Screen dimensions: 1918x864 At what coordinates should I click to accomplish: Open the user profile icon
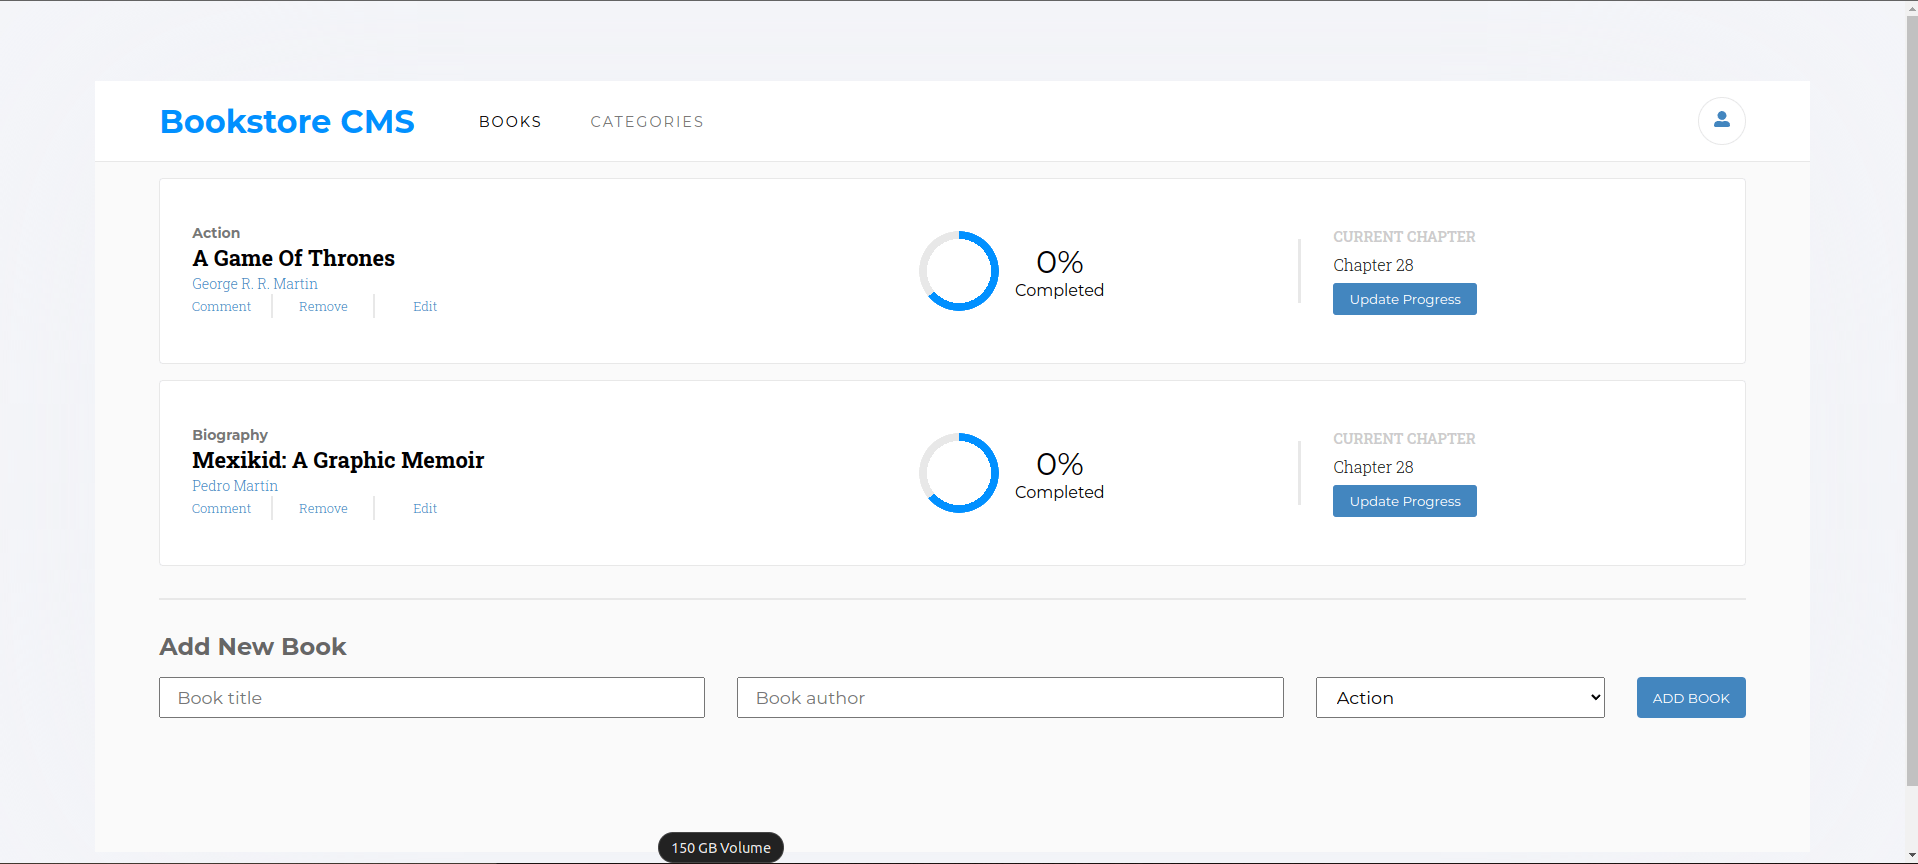point(1721,121)
